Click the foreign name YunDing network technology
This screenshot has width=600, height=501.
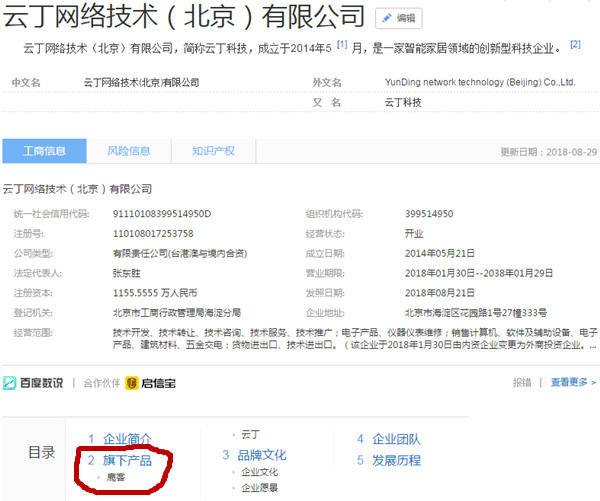coord(480,82)
